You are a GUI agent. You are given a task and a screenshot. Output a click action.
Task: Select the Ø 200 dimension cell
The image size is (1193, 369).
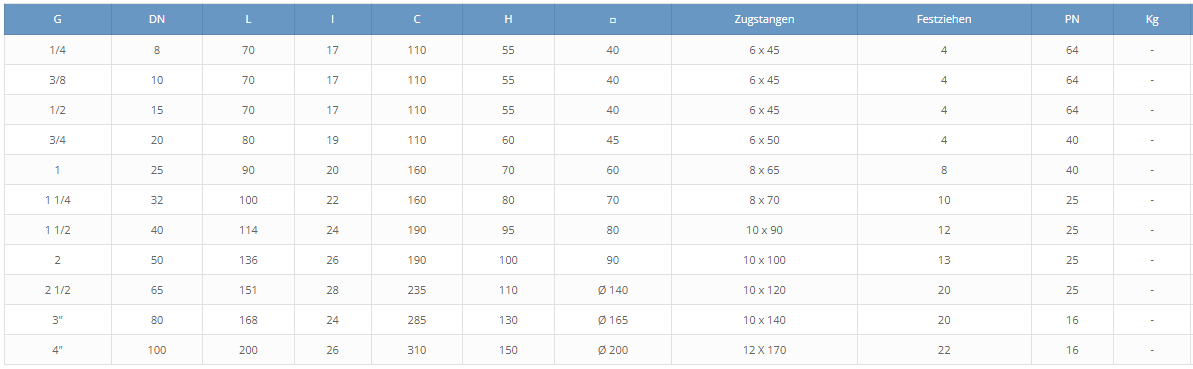pos(612,350)
